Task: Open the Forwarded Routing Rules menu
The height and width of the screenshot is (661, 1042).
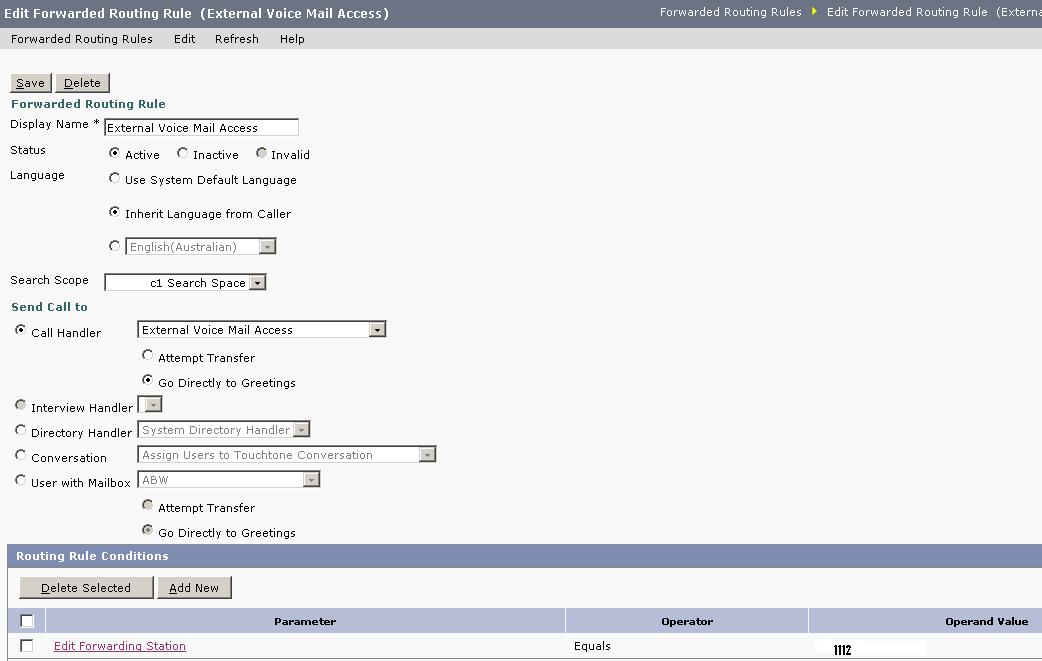Action: [x=82, y=39]
